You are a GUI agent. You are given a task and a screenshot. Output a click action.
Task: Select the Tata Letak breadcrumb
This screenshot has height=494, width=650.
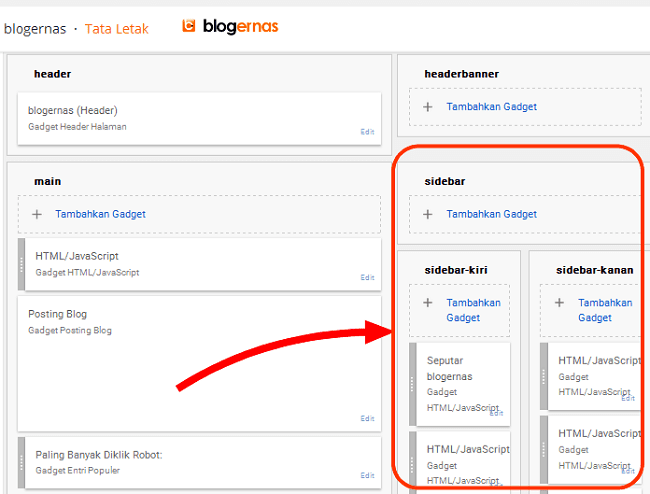pyautogui.click(x=116, y=29)
